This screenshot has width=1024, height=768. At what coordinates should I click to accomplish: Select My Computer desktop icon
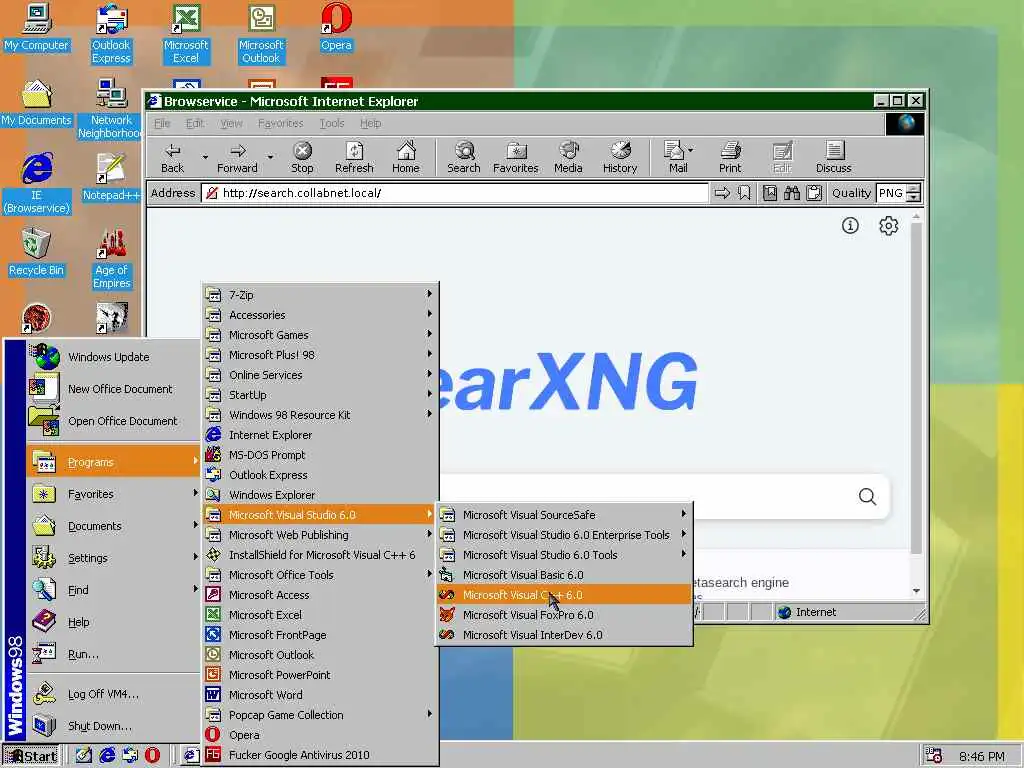pos(36,27)
